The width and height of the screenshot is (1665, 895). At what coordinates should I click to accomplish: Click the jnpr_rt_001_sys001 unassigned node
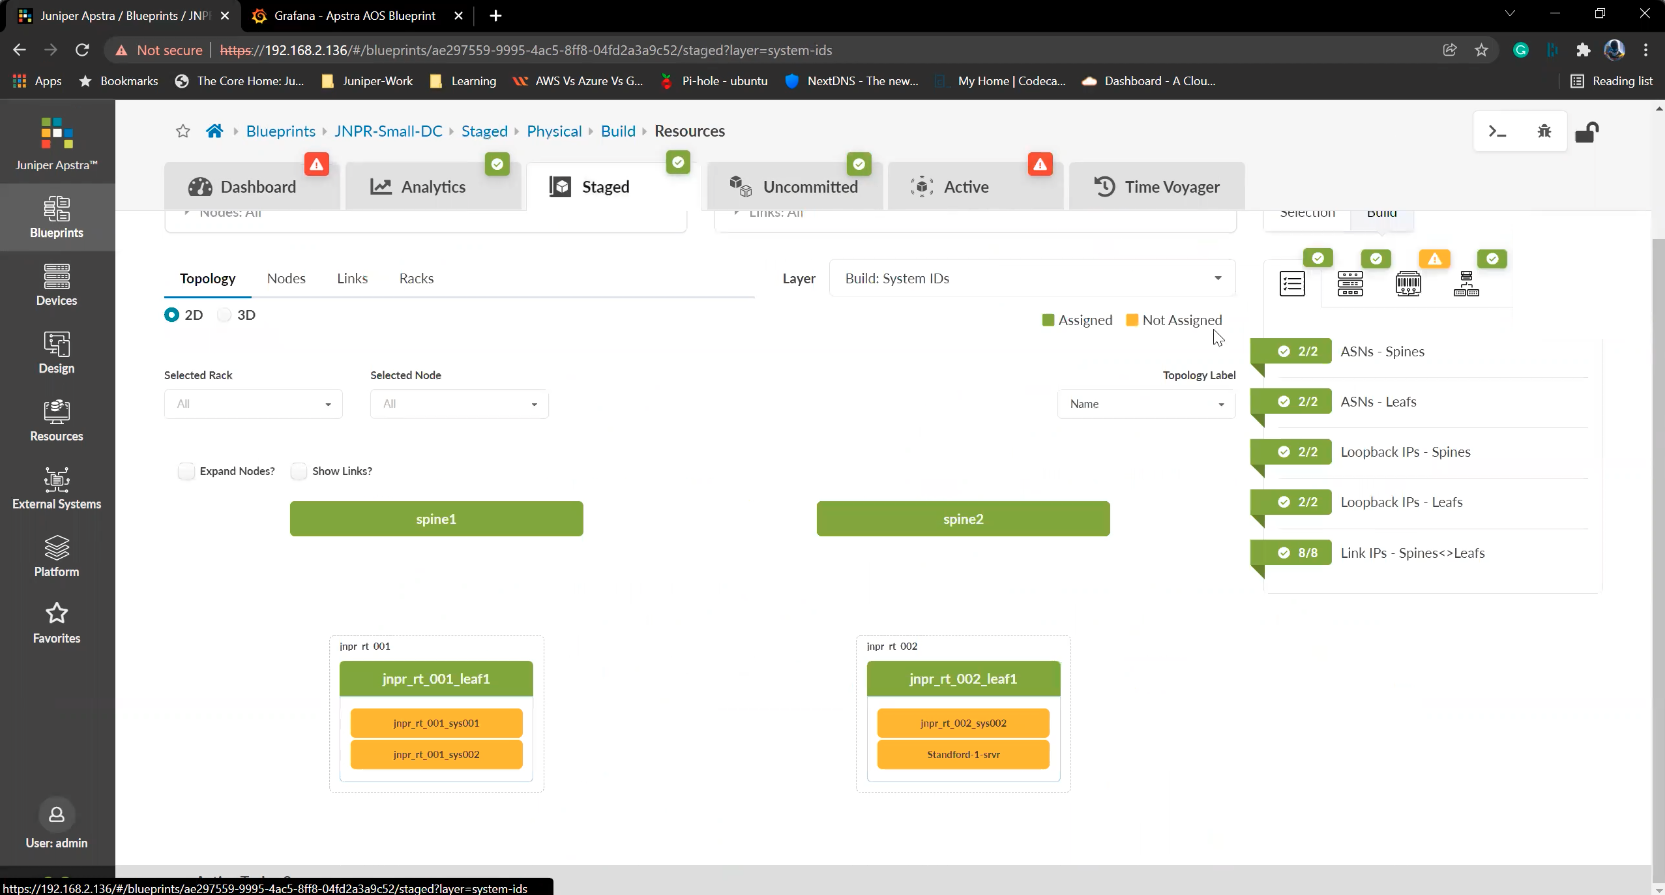tap(436, 723)
